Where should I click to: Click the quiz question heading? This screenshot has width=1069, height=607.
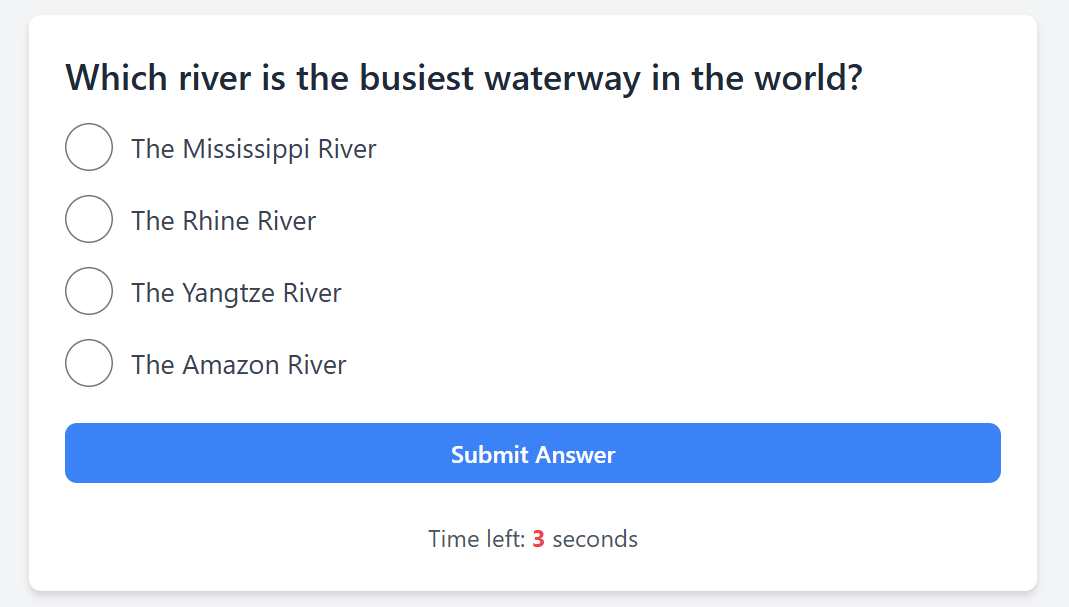pos(464,78)
